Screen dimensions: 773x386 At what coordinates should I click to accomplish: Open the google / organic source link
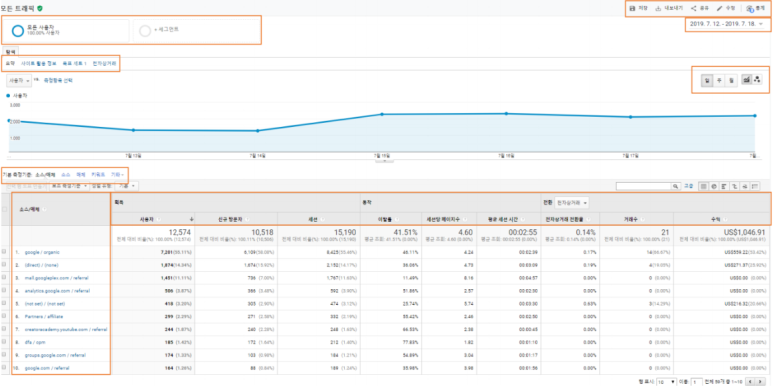click(42, 252)
